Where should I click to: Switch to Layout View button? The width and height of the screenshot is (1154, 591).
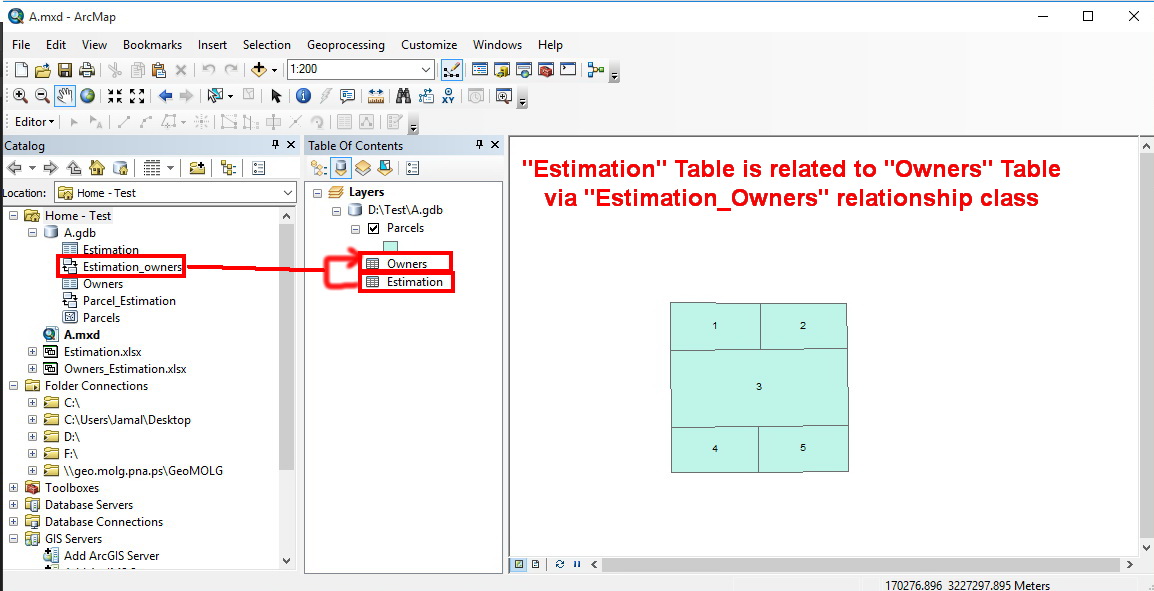tap(535, 565)
